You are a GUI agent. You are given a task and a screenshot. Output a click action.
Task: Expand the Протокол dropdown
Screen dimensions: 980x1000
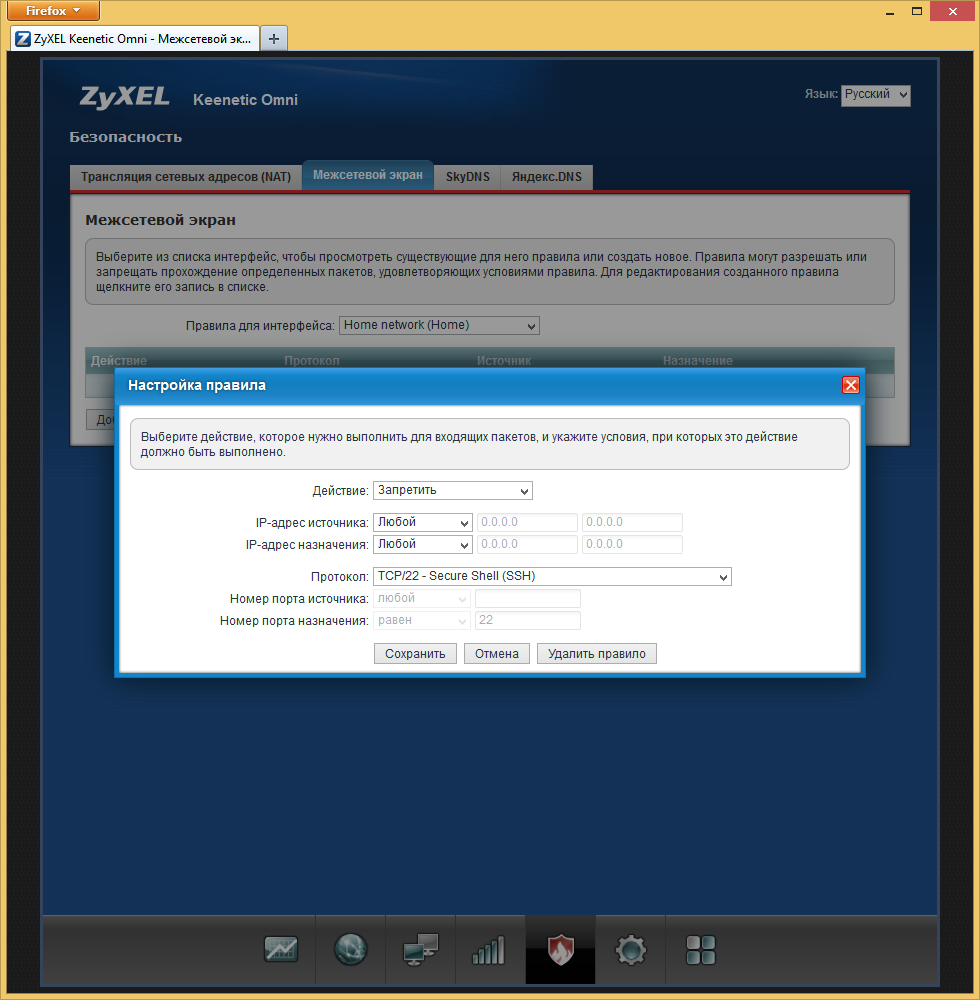tap(552, 577)
